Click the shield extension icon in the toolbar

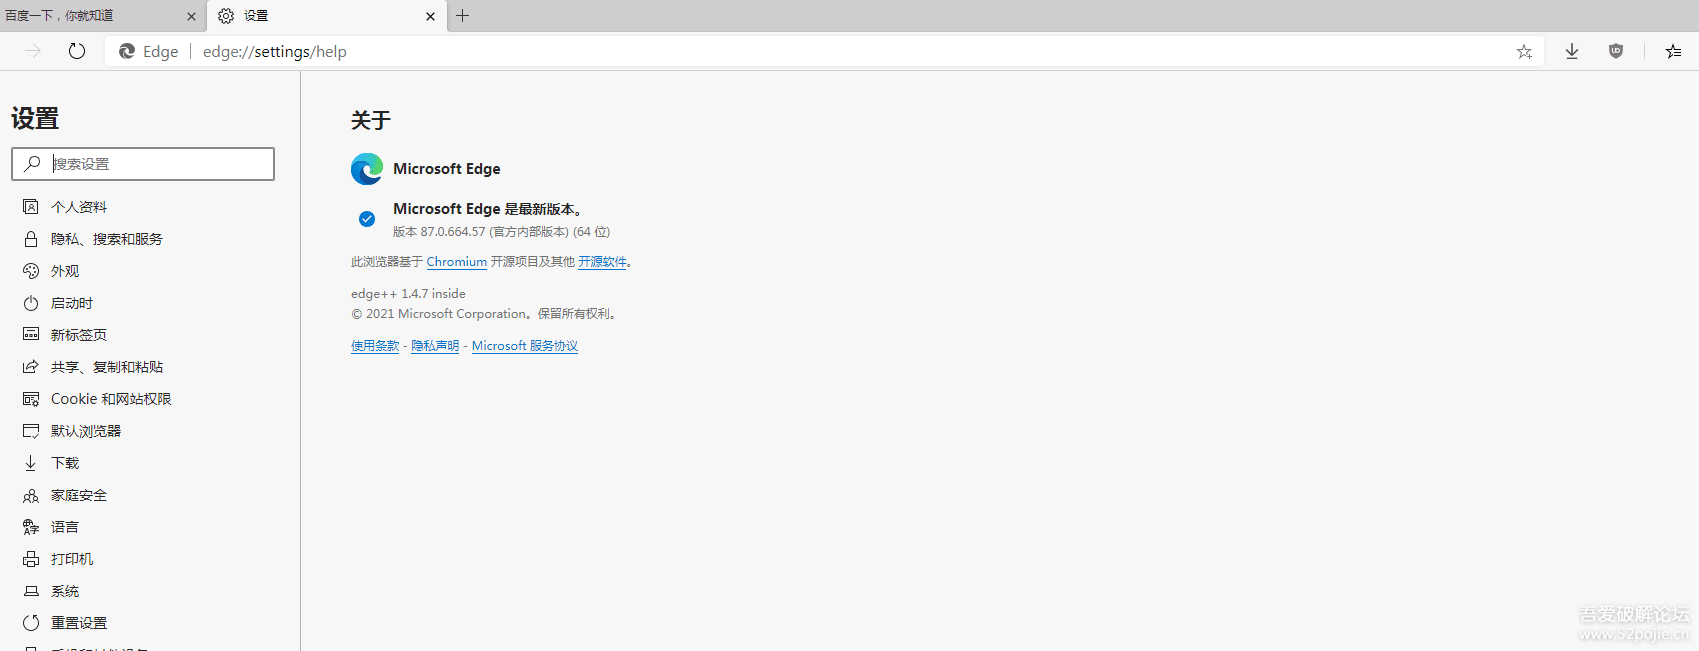tap(1616, 51)
